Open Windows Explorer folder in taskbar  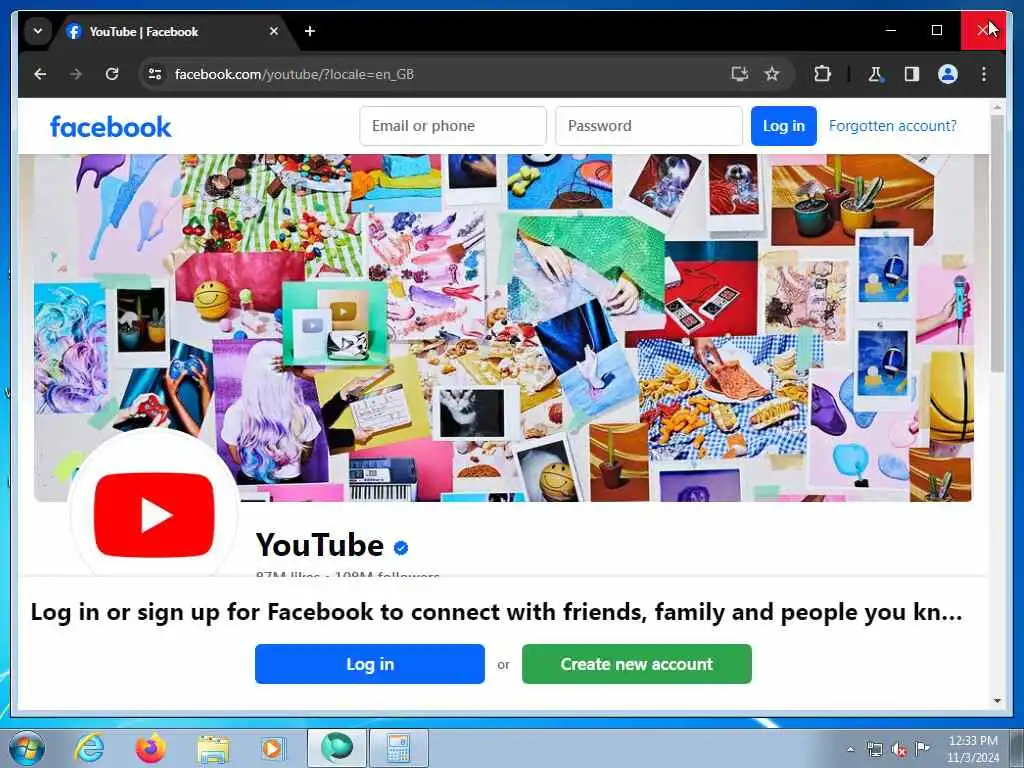(x=213, y=748)
